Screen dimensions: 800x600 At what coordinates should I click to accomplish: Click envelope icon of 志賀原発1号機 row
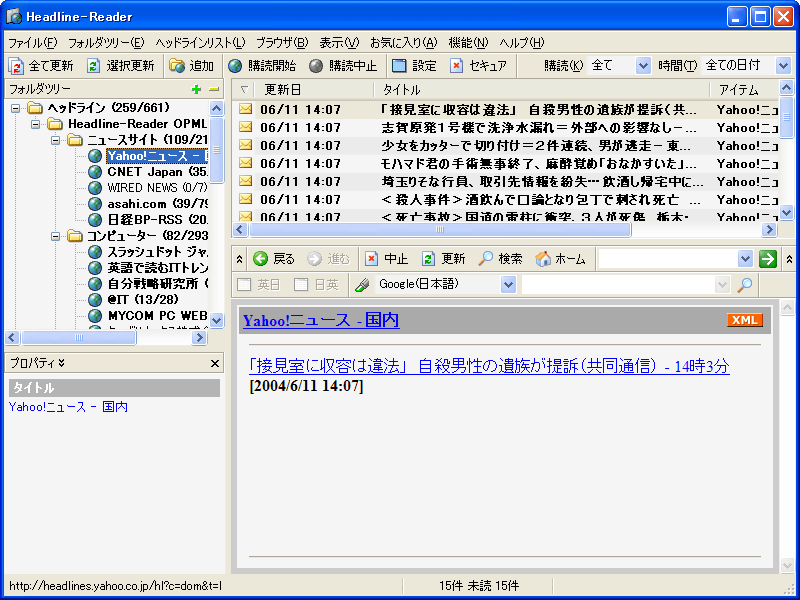click(x=246, y=127)
